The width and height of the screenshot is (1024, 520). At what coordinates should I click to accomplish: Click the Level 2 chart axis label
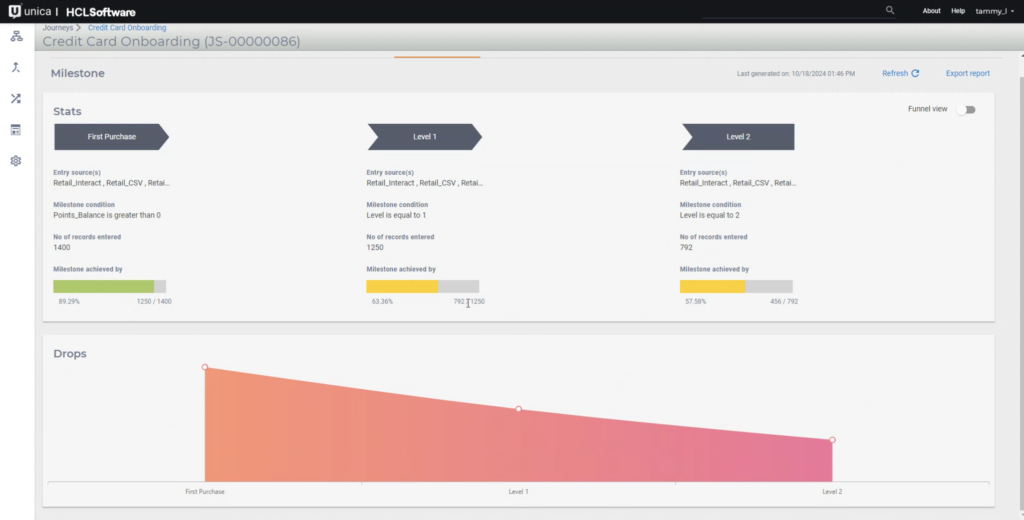(x=832, y=491)
